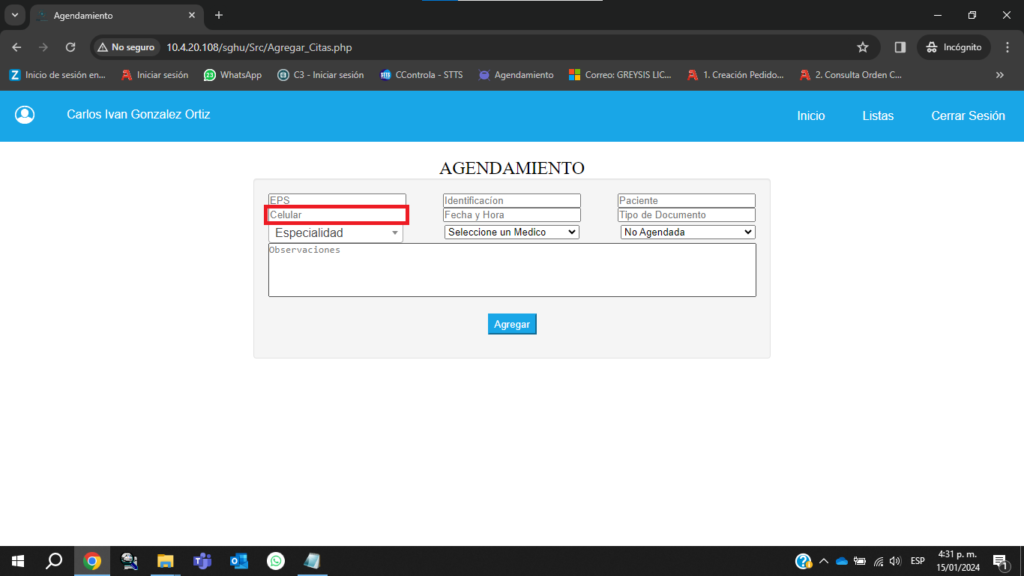
Task: Go to Inicio in the navigation bar
Action: point(810,116)
